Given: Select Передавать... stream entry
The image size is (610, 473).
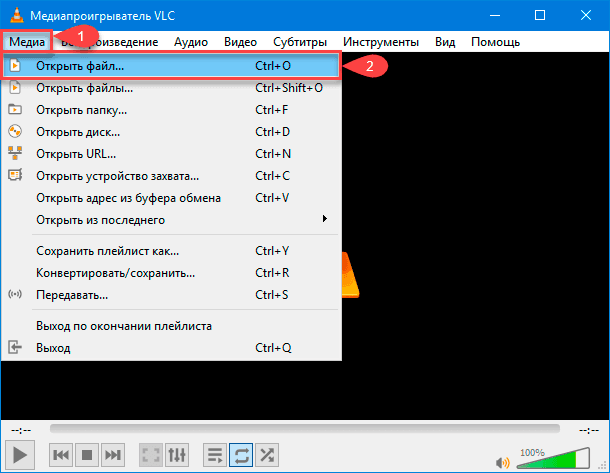Looking at the screenshot, I should point(171,295).
